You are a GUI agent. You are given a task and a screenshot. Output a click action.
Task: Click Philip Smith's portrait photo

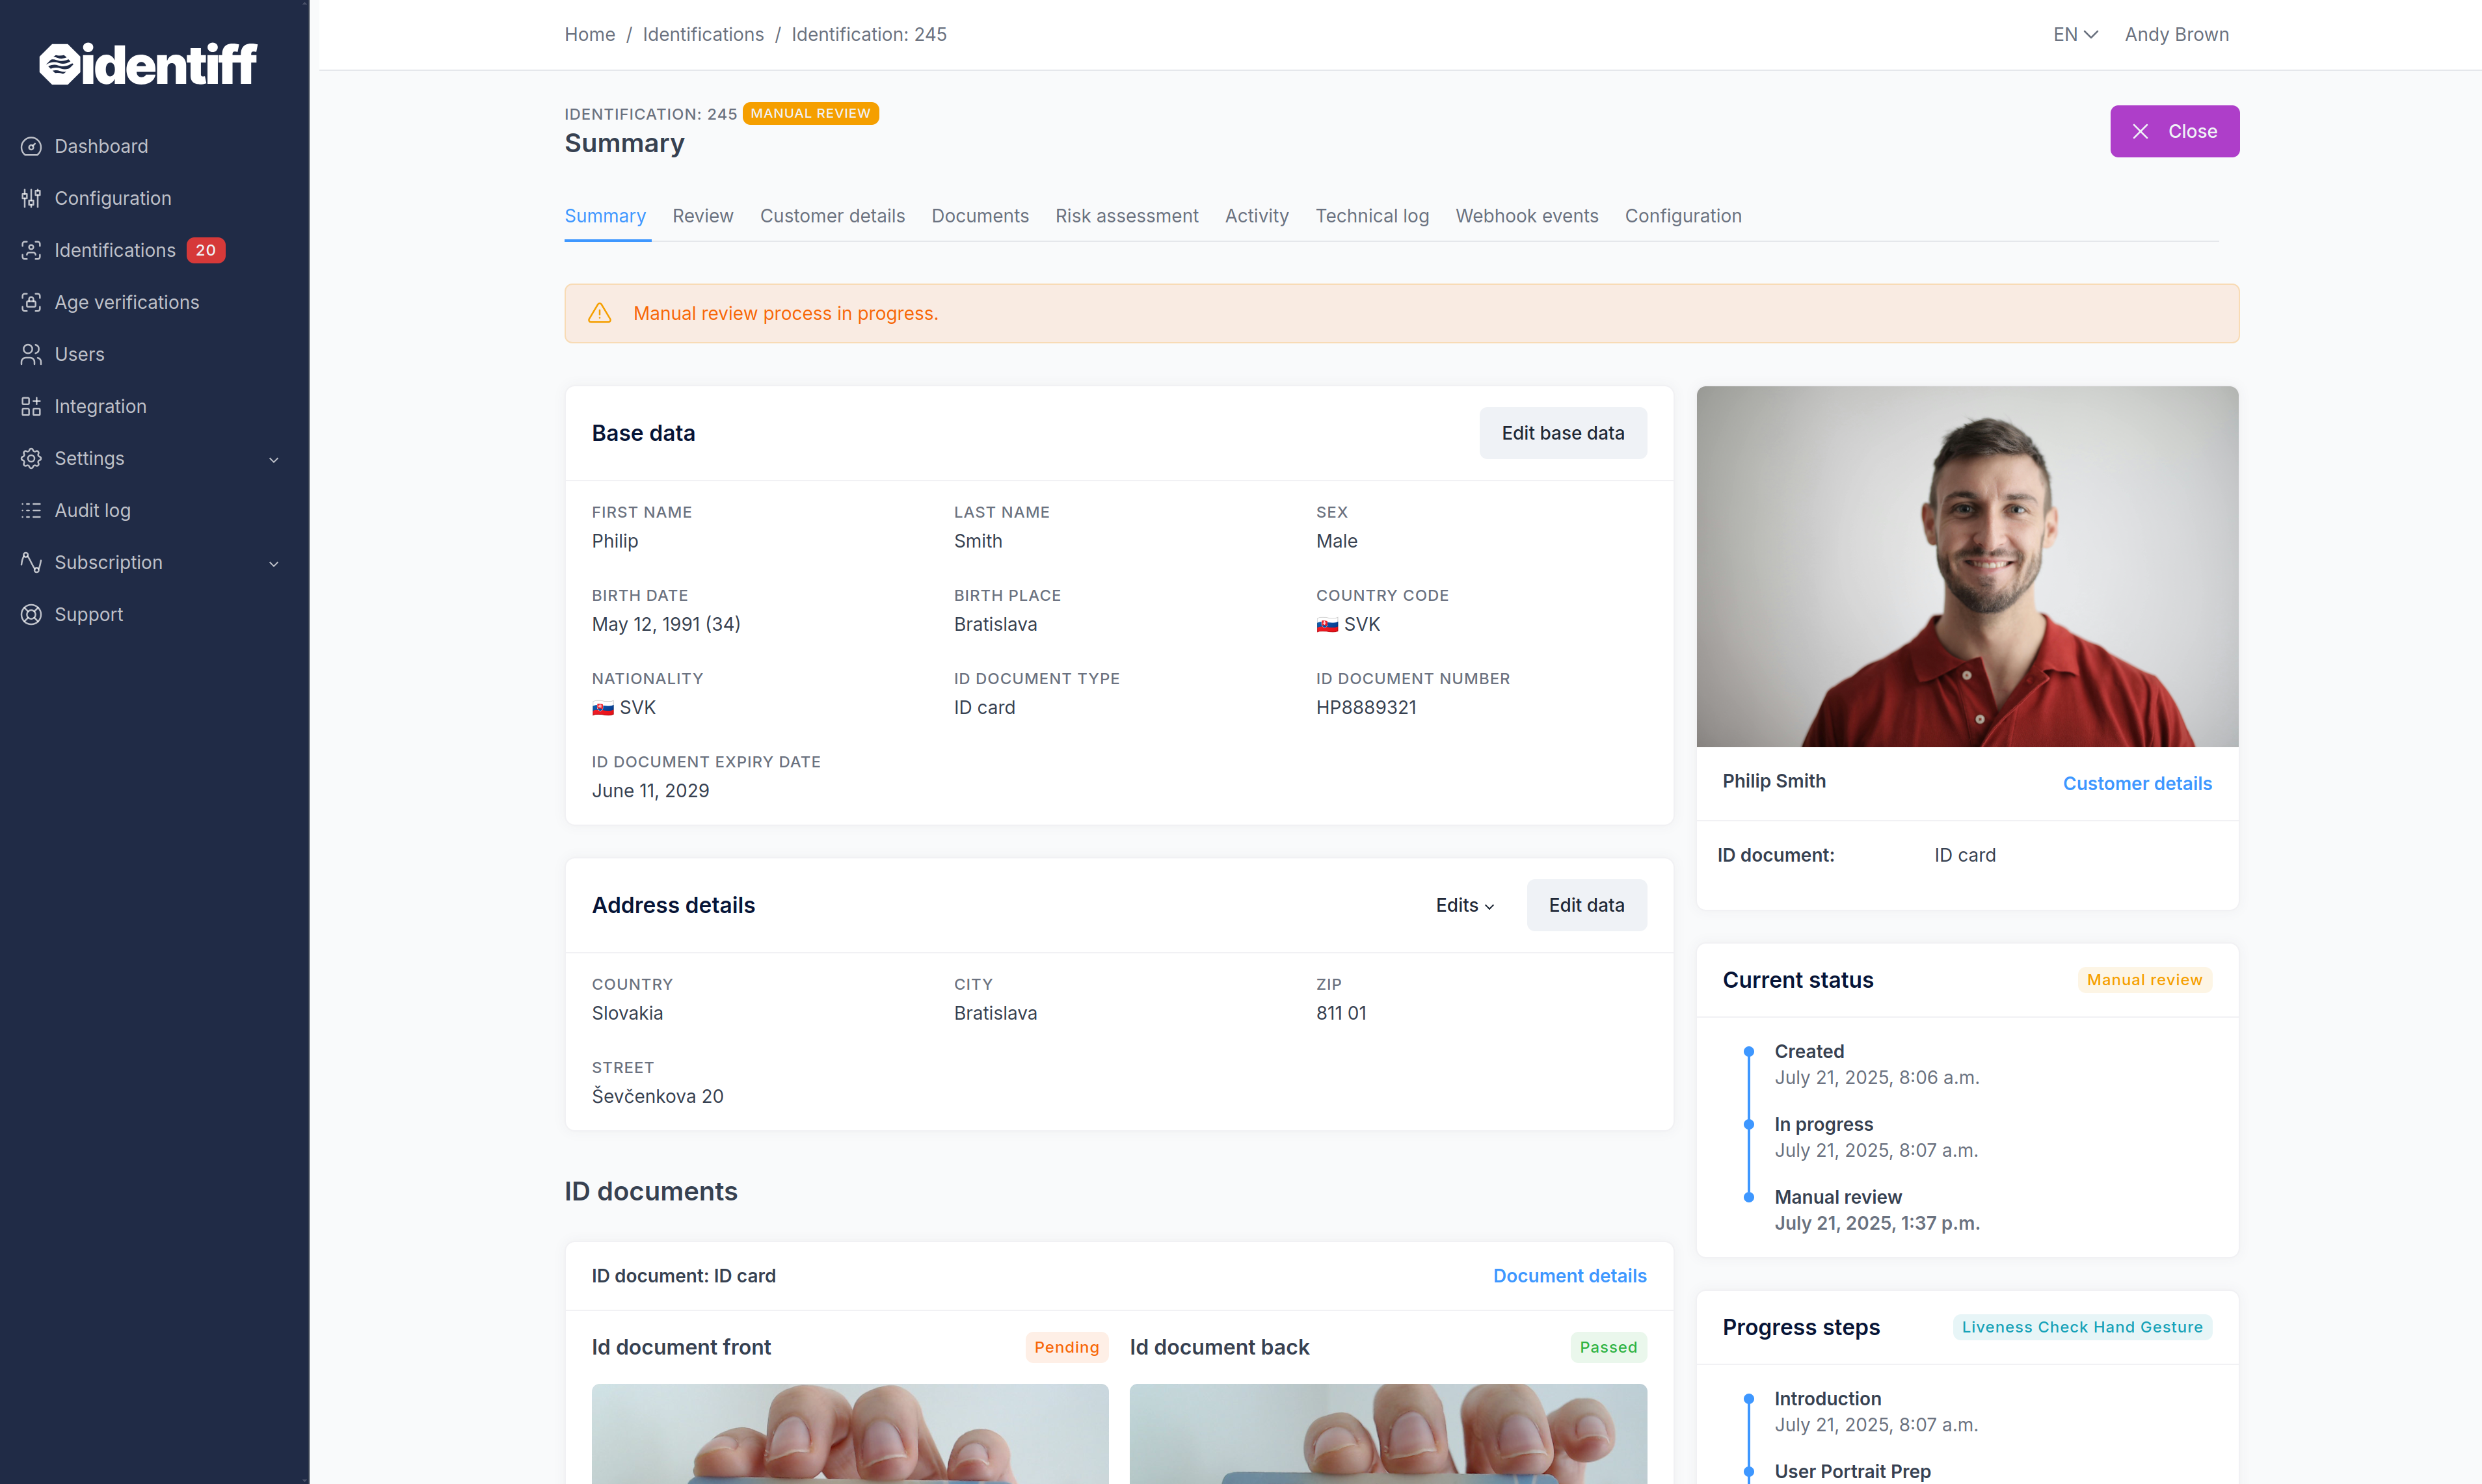pyautogui.click(x=1966, y=566)
